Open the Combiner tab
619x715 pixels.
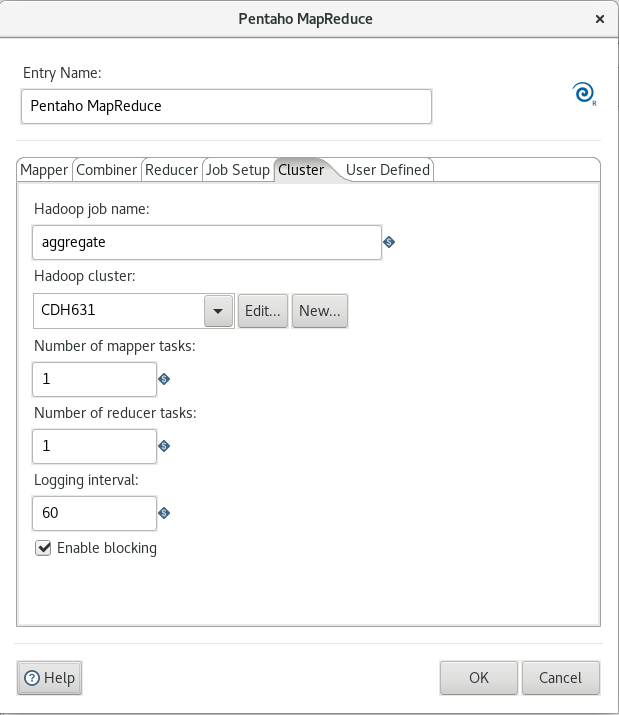click(x=106, y=170)
